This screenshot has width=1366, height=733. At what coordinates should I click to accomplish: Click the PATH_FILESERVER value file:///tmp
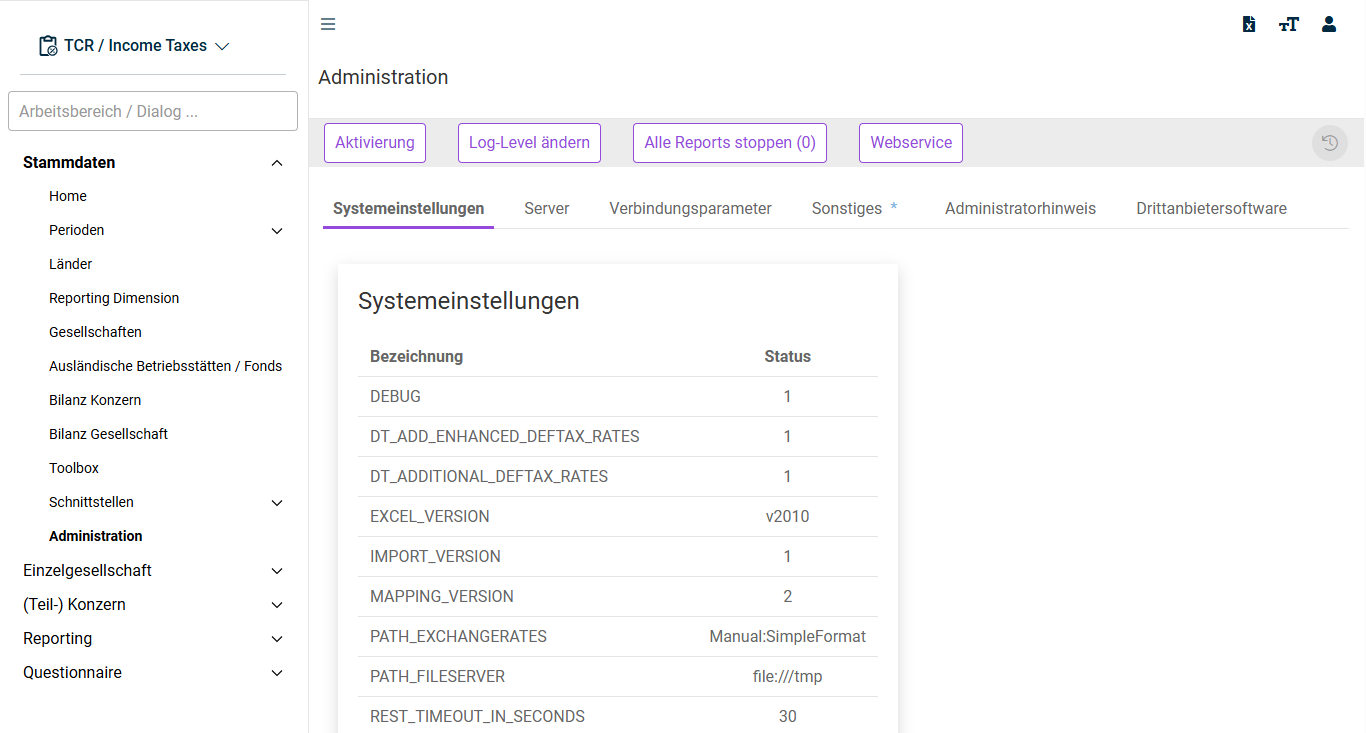click(x=787, y=677)
